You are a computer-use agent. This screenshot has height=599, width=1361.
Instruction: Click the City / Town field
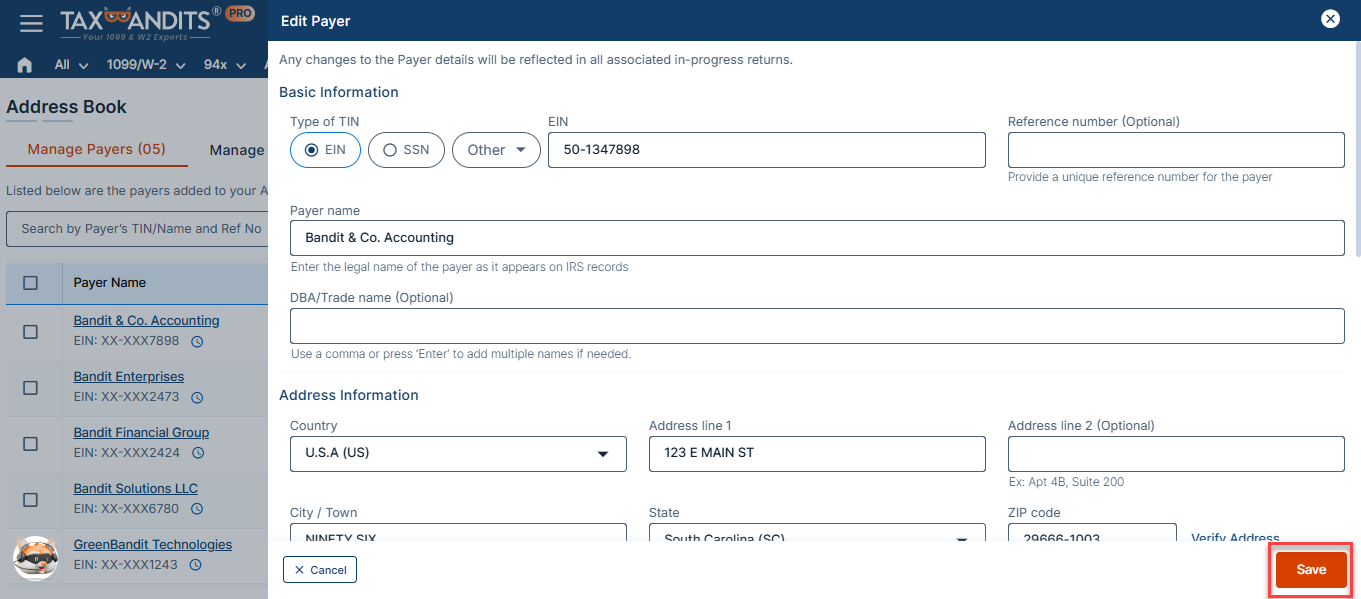pos(458,533)
